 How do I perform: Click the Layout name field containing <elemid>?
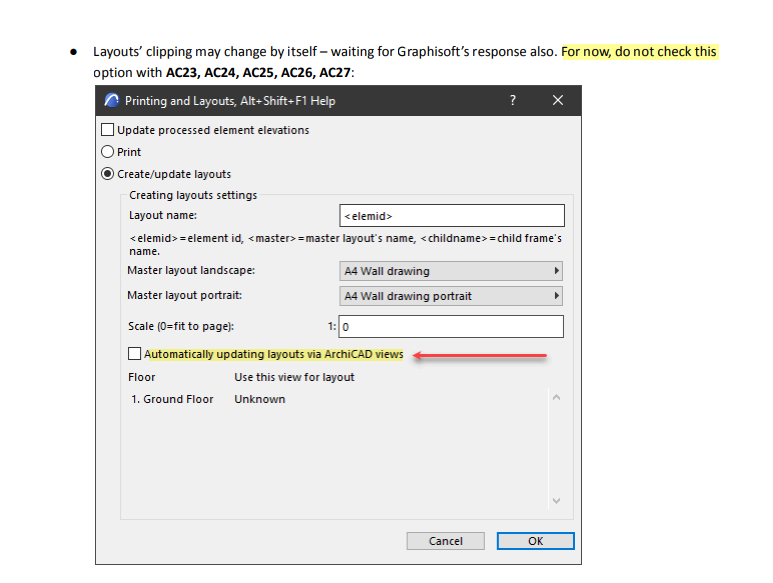pos(451,216)
